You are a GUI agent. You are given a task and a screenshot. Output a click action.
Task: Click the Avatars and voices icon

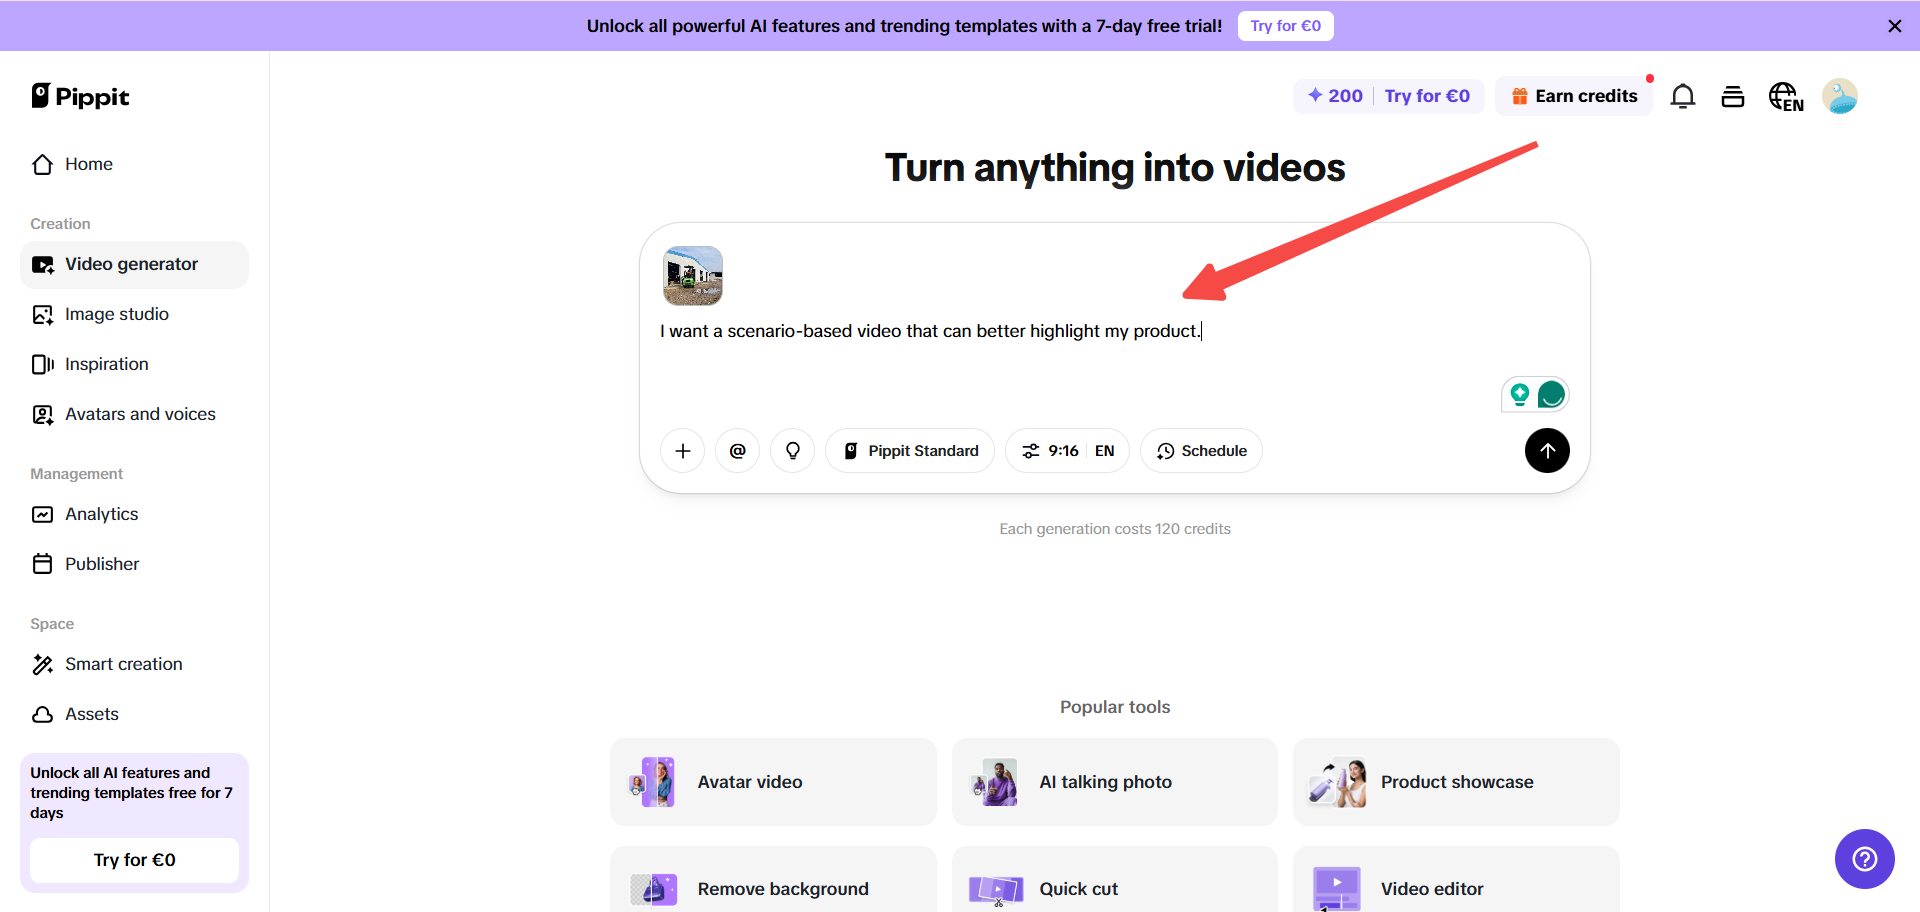coord(42,414)
